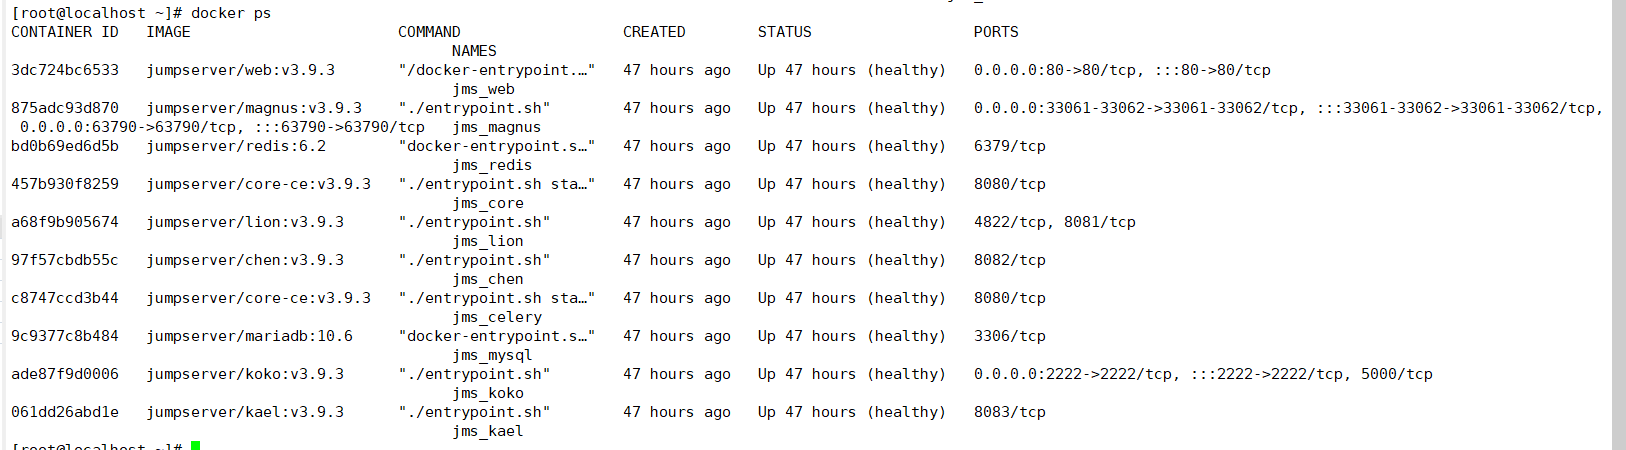Click container name jms_mysql
This screenshot has width=1626, height=450.
492,355
